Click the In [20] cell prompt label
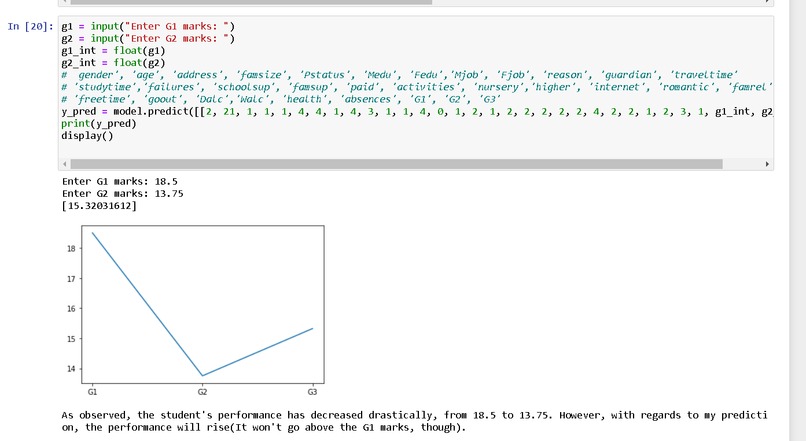The height and width of the screenshot is (441, 806). click(30, 26)
